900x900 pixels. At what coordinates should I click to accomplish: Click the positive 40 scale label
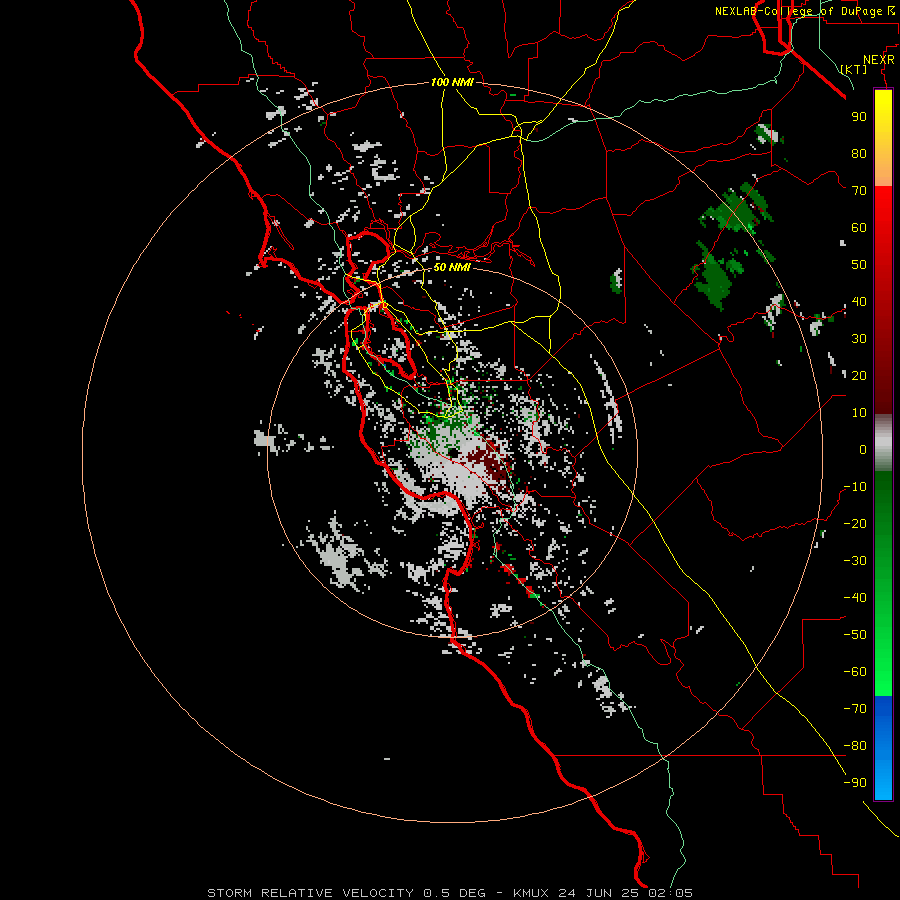pyautogui.click(x=859, y=301)
